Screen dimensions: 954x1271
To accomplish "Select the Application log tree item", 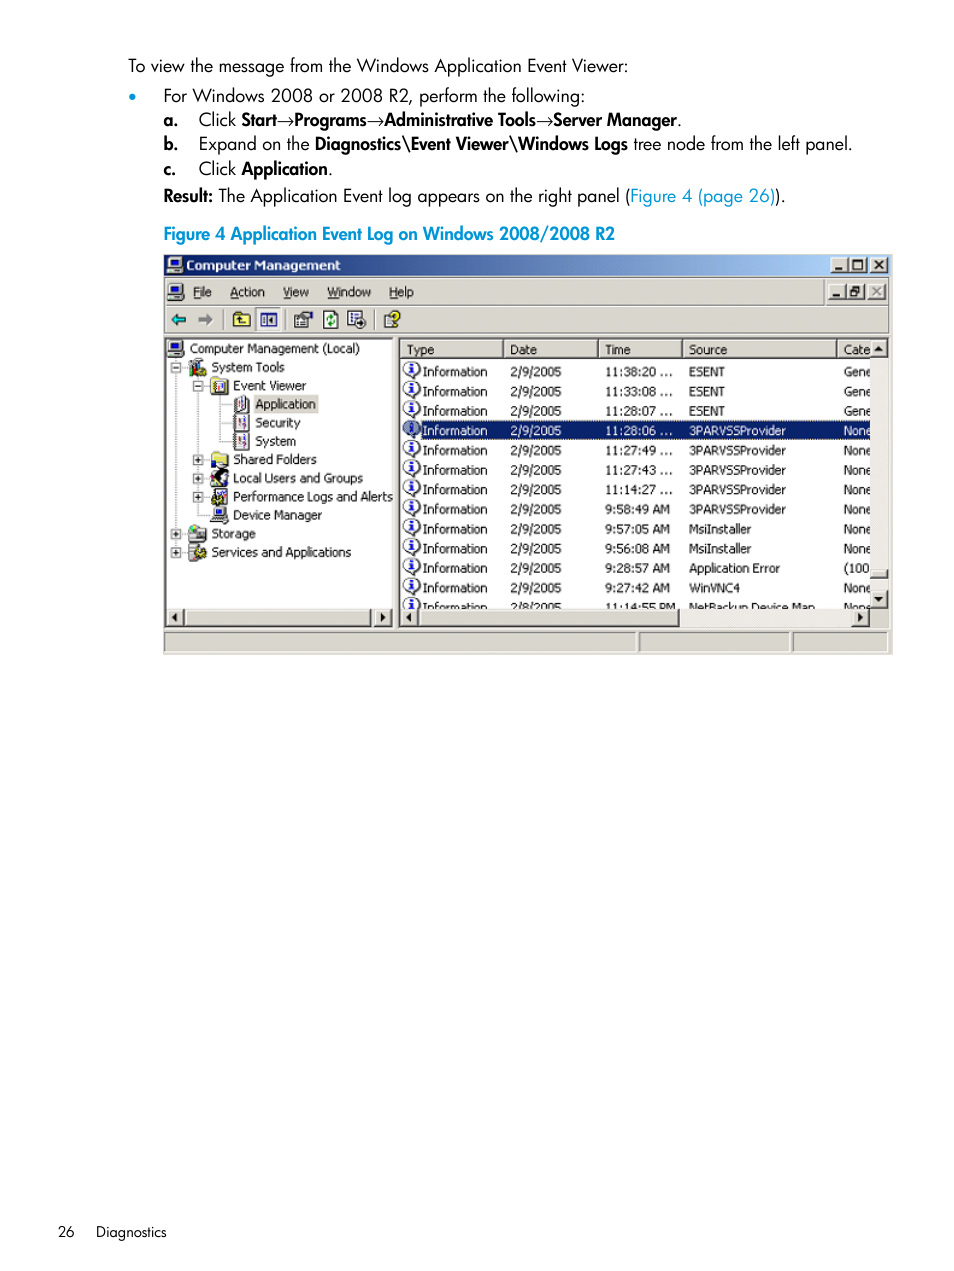I will pos(285,404).
